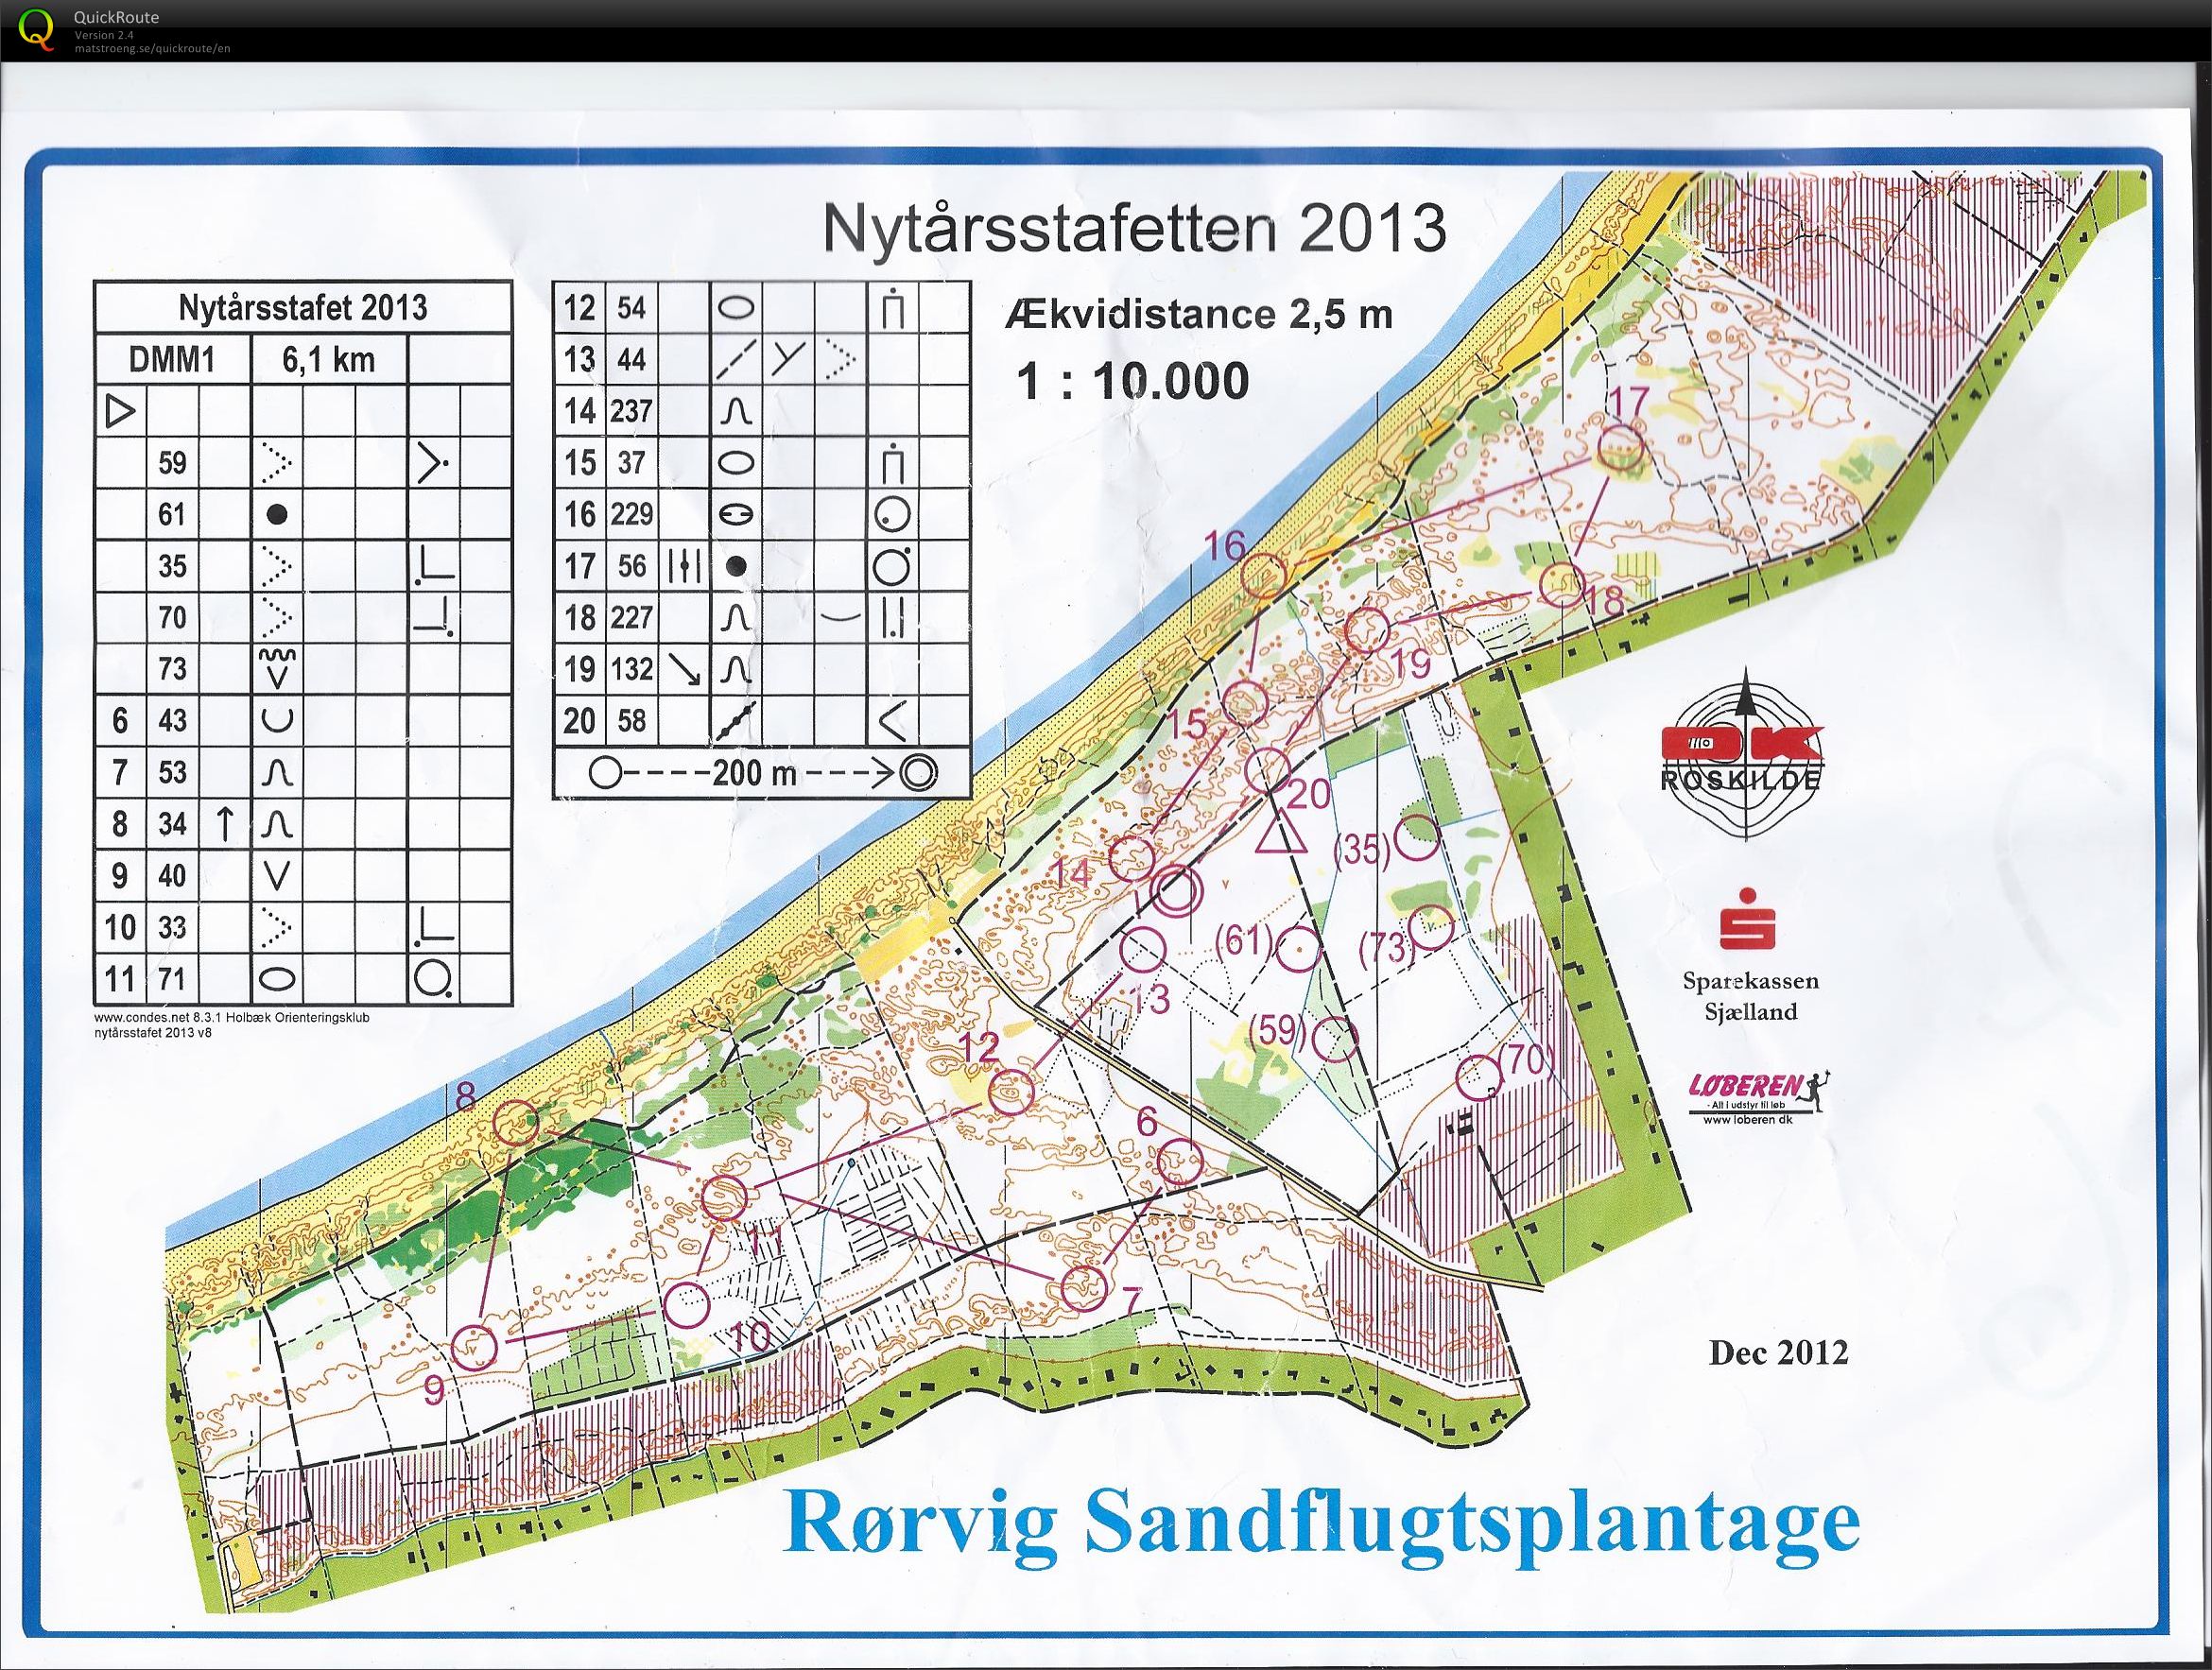The image size is (2212, 1670).
Task: Click control circle 8 by the shoreline
Action: tap(517, 1123)
